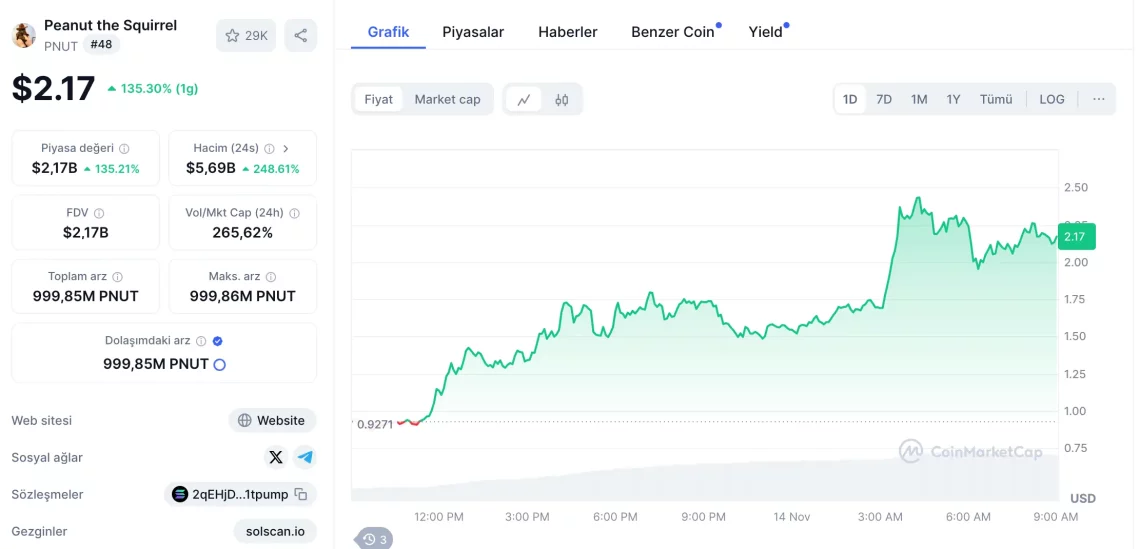Open the chart events badge showing 3
Image resolution: width=1140 pixels, height=549 pixels.
pos(375,539)
